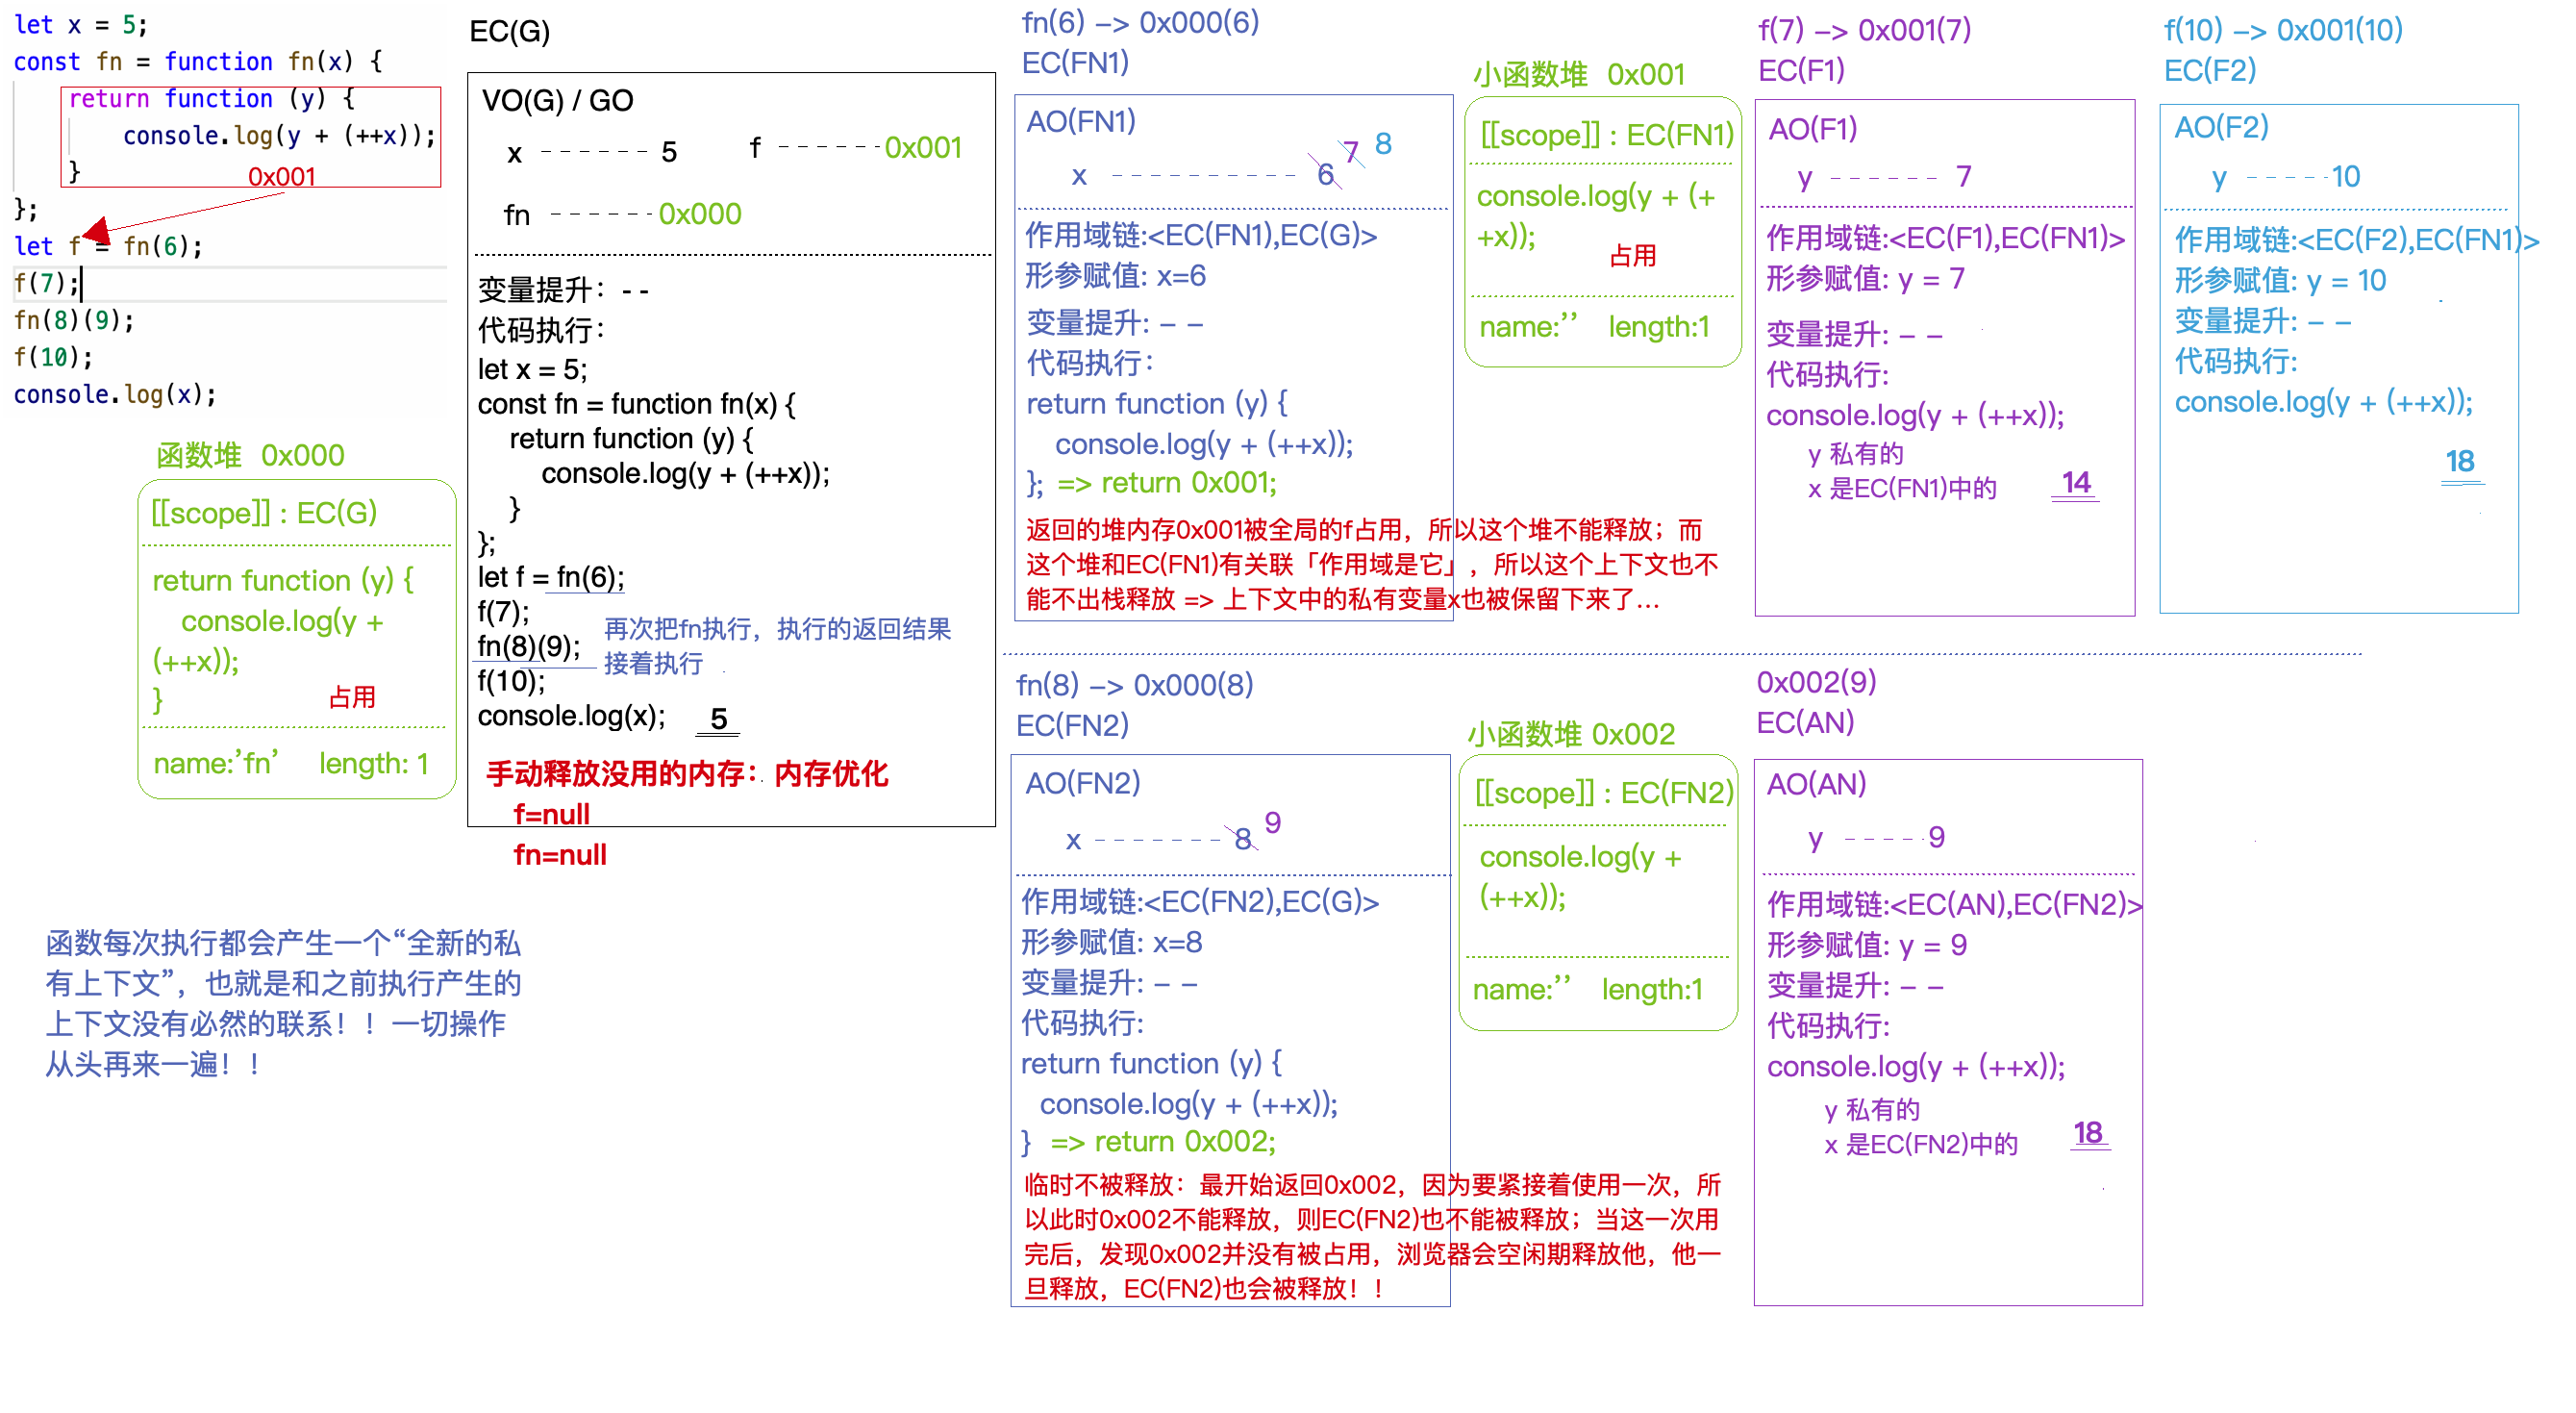
Task: Click 'fn(8)(9);' in the colored code snippet
Action: [74, 320]
